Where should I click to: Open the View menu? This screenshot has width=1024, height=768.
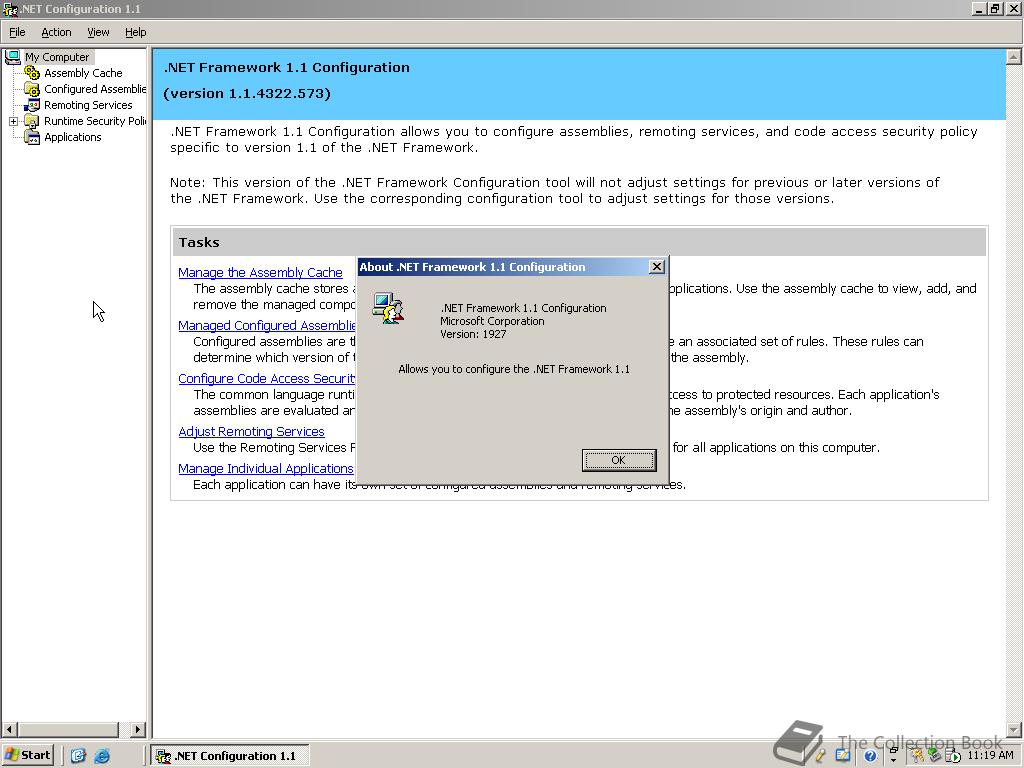(x=98, y=32)
